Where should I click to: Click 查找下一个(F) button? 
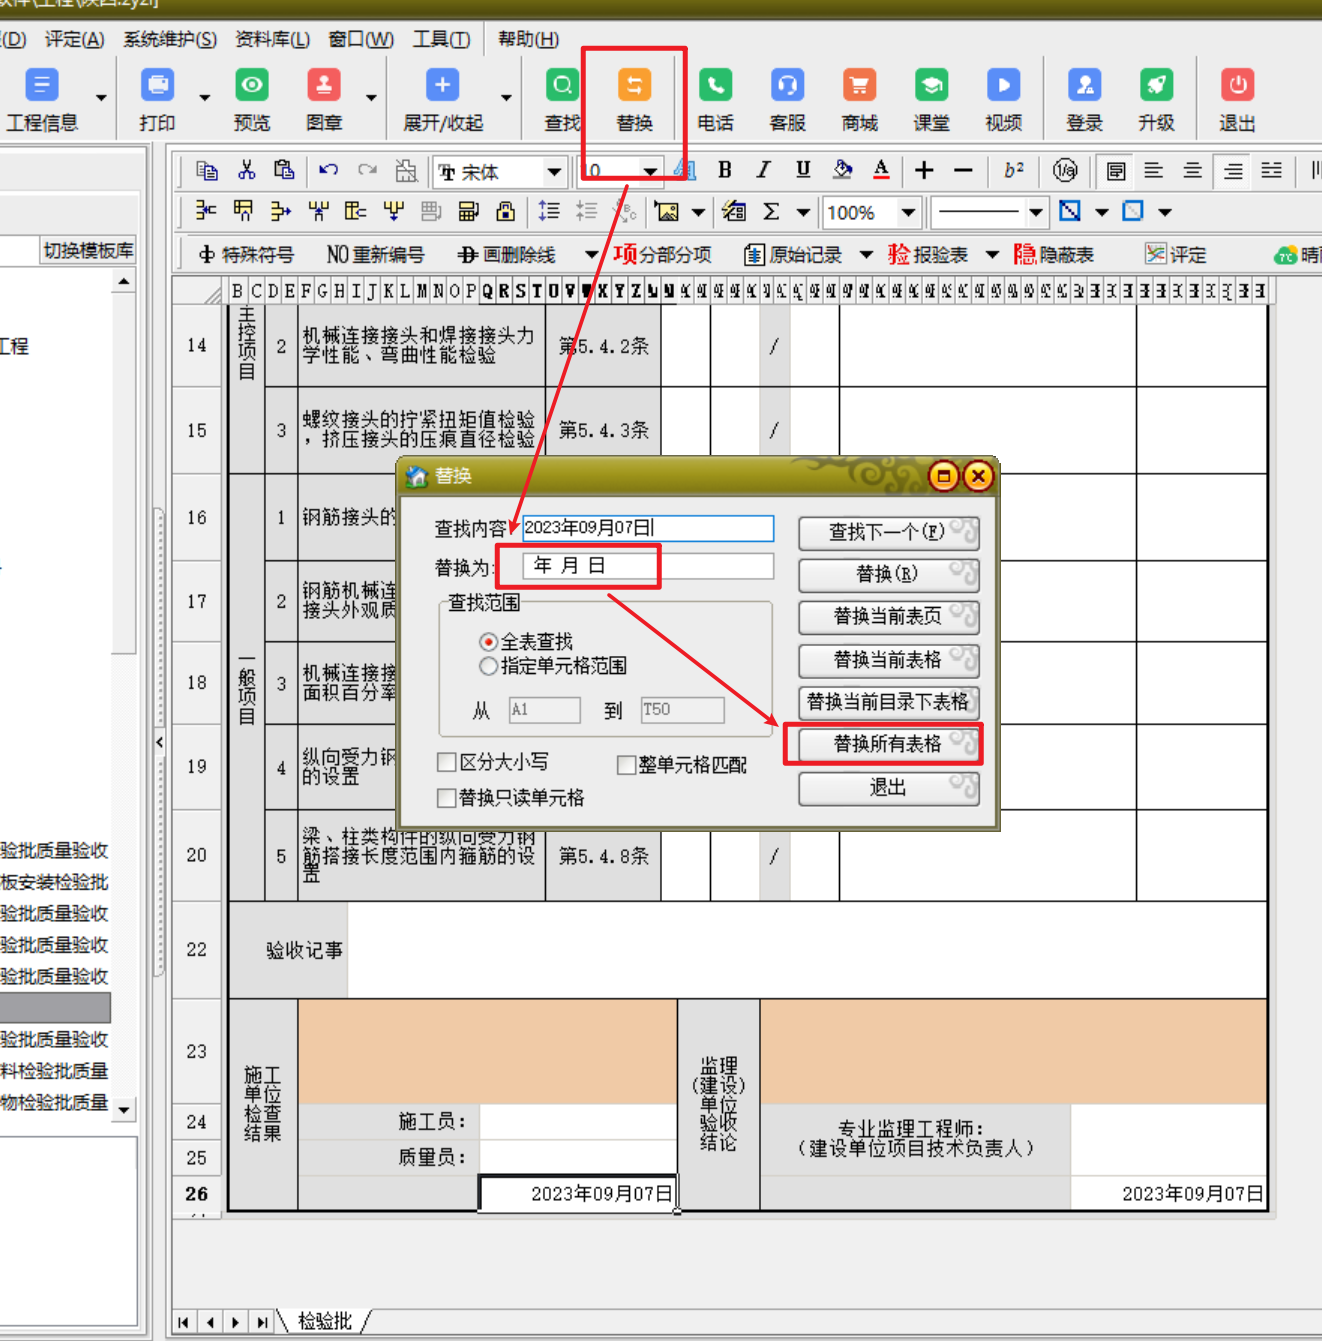pyautogui.click(x=888, y=532)
